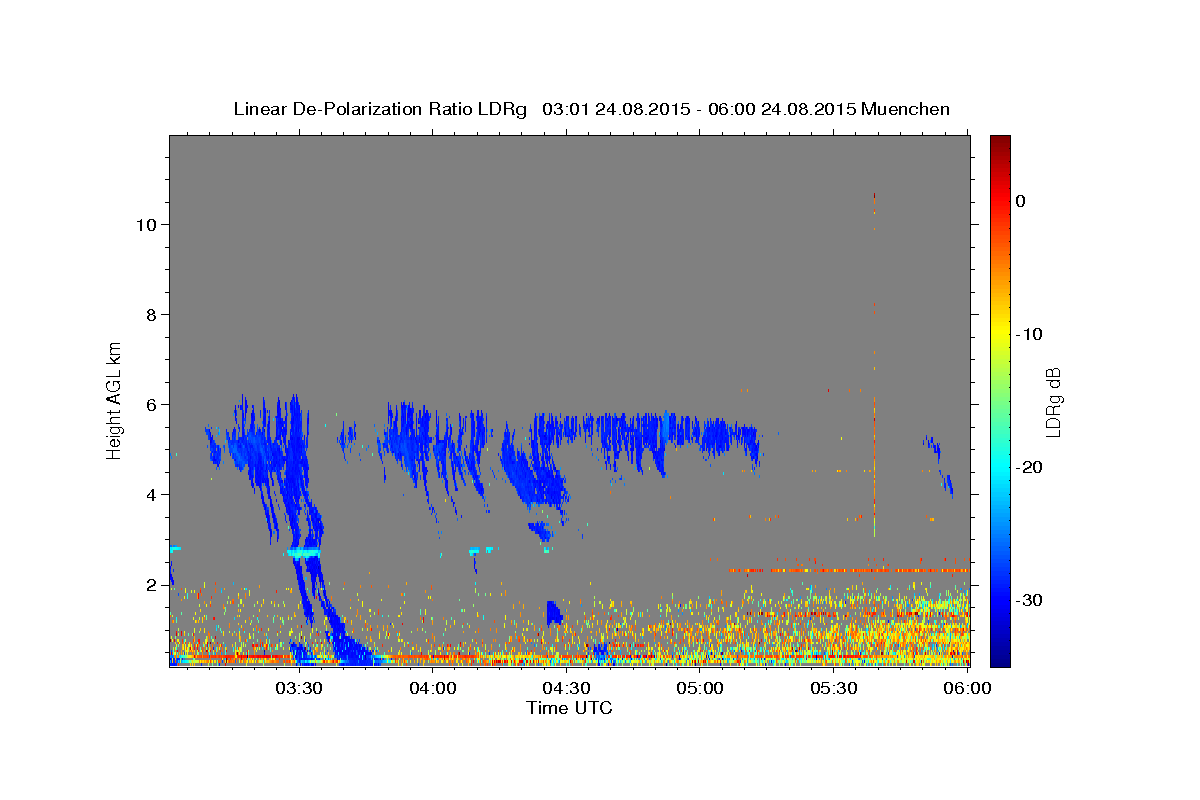
Task: Click the 'Muenchen' location text in title
Action: (x=906, y=109)
